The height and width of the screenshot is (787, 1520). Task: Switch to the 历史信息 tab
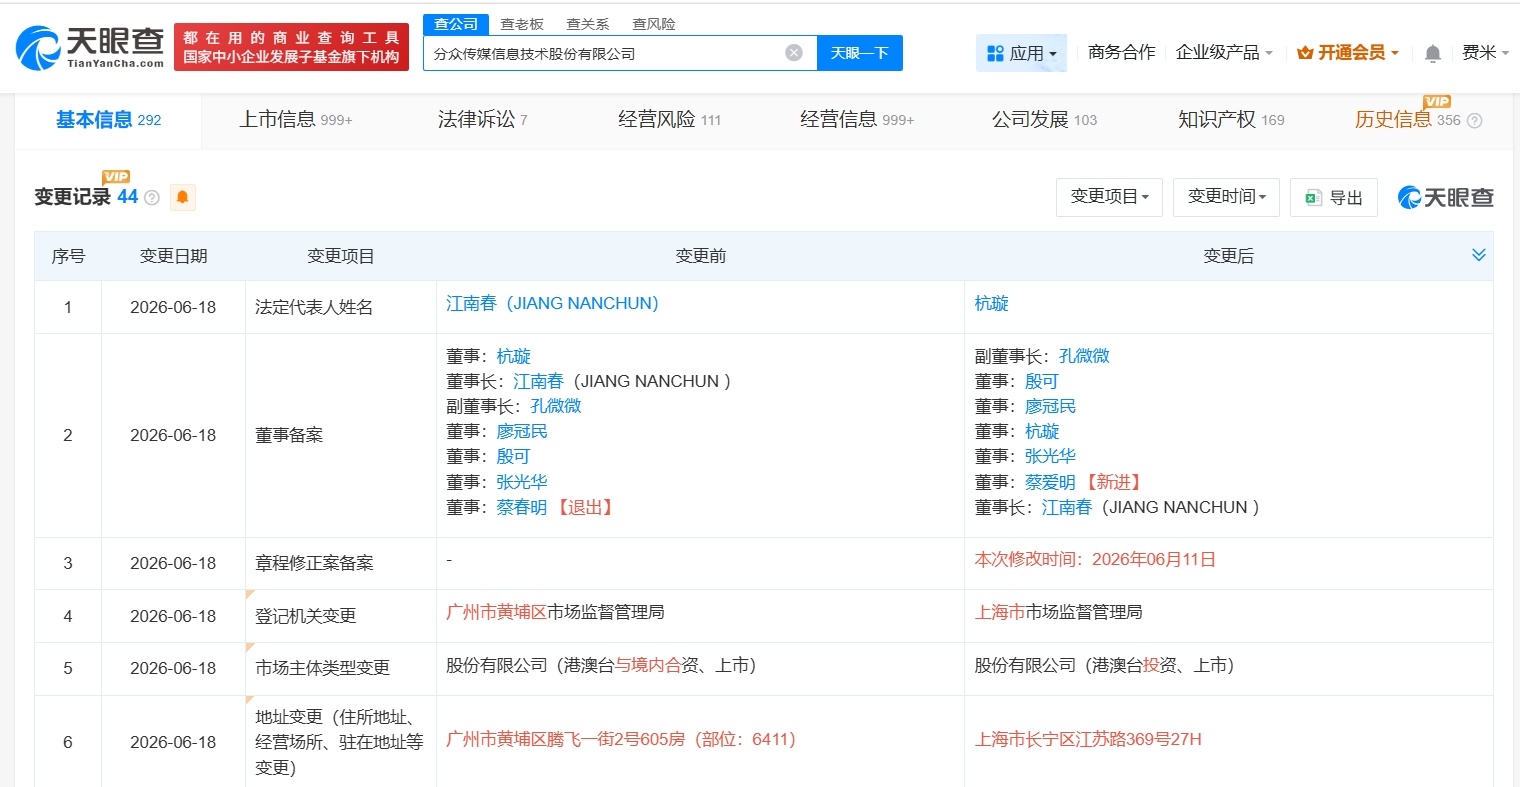1408,120
